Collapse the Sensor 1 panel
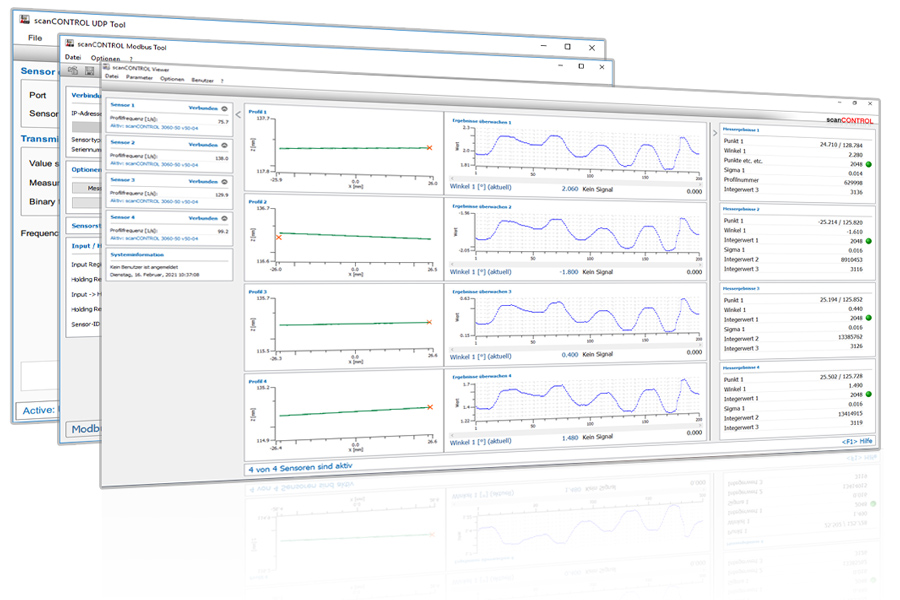Image resolution: width=900 pixels, height=600 pixels. click(x=224, y=106)
